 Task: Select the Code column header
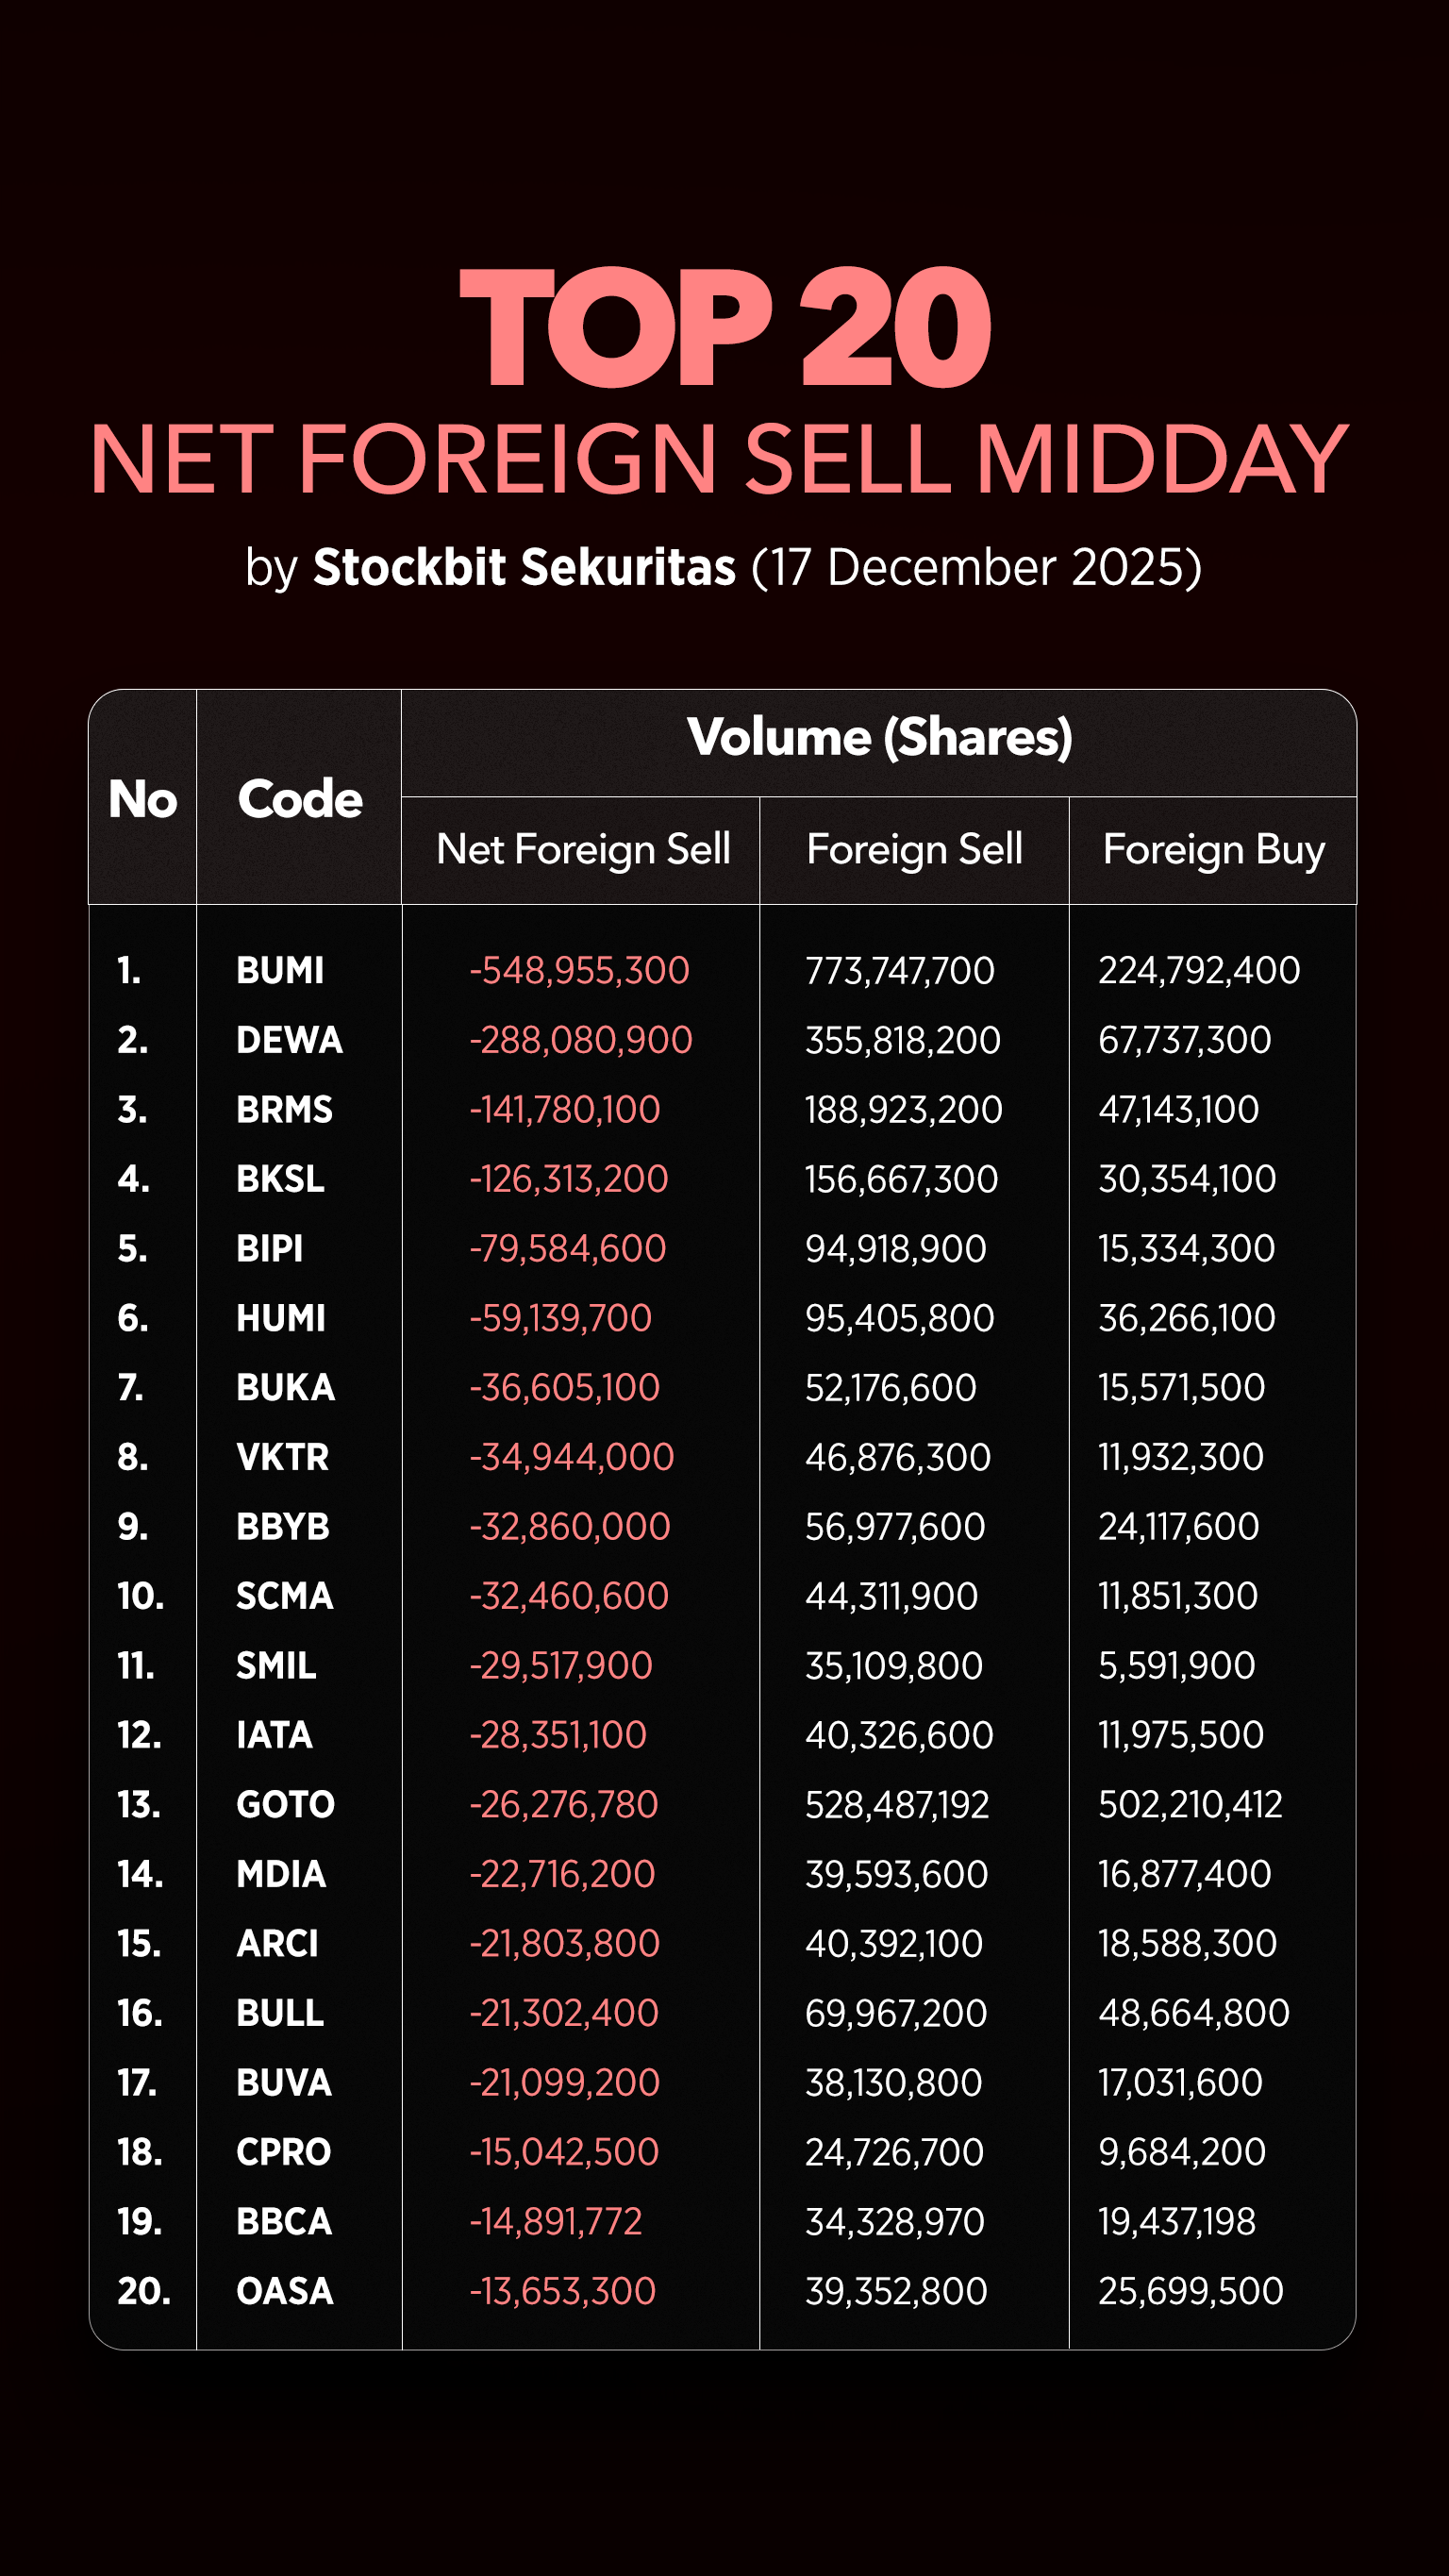tap(299, 798)
